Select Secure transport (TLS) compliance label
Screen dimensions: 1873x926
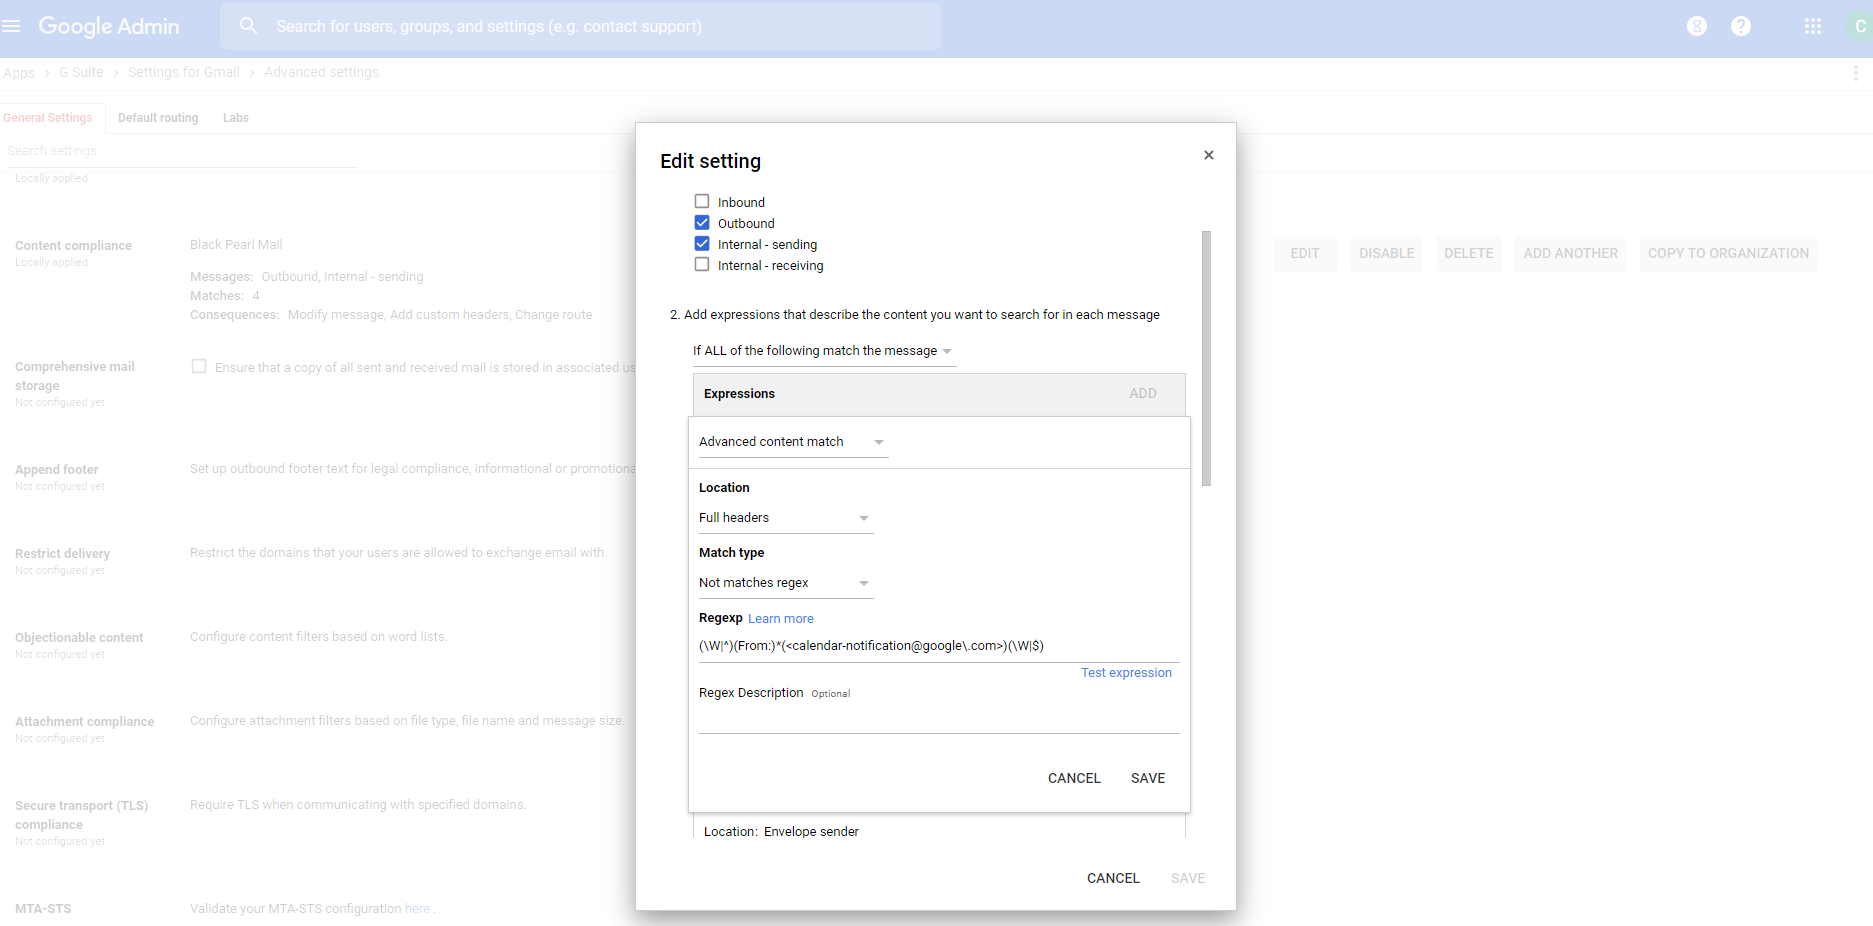click(81, 815)
